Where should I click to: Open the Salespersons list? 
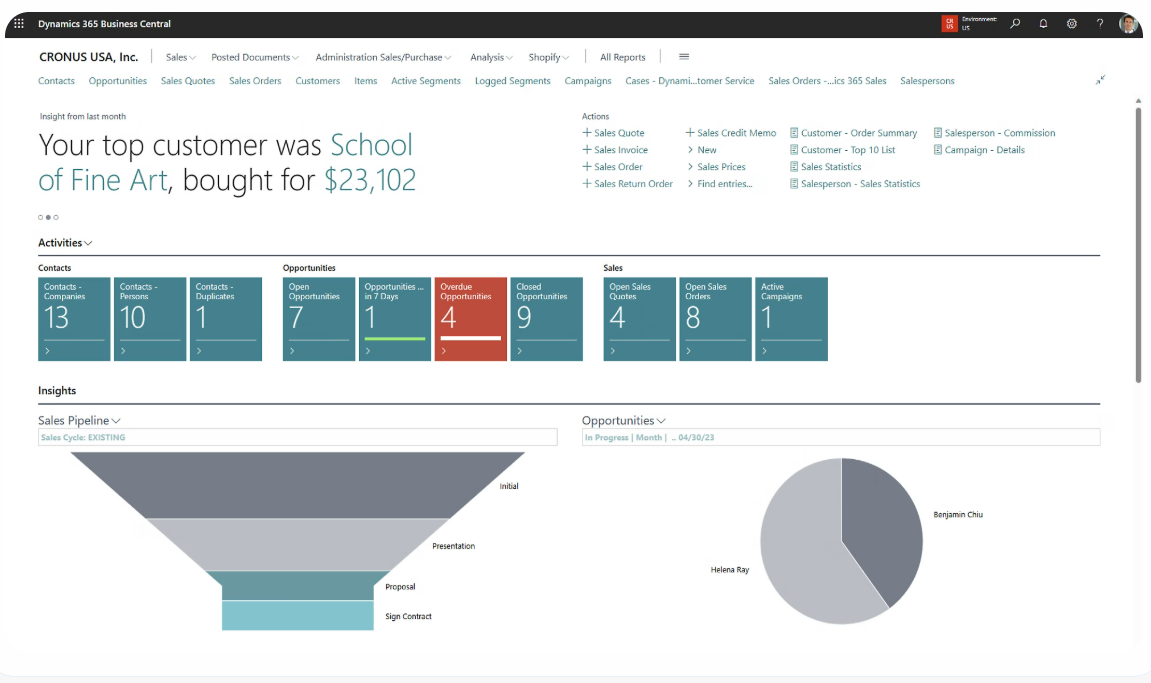click(927, 81)
